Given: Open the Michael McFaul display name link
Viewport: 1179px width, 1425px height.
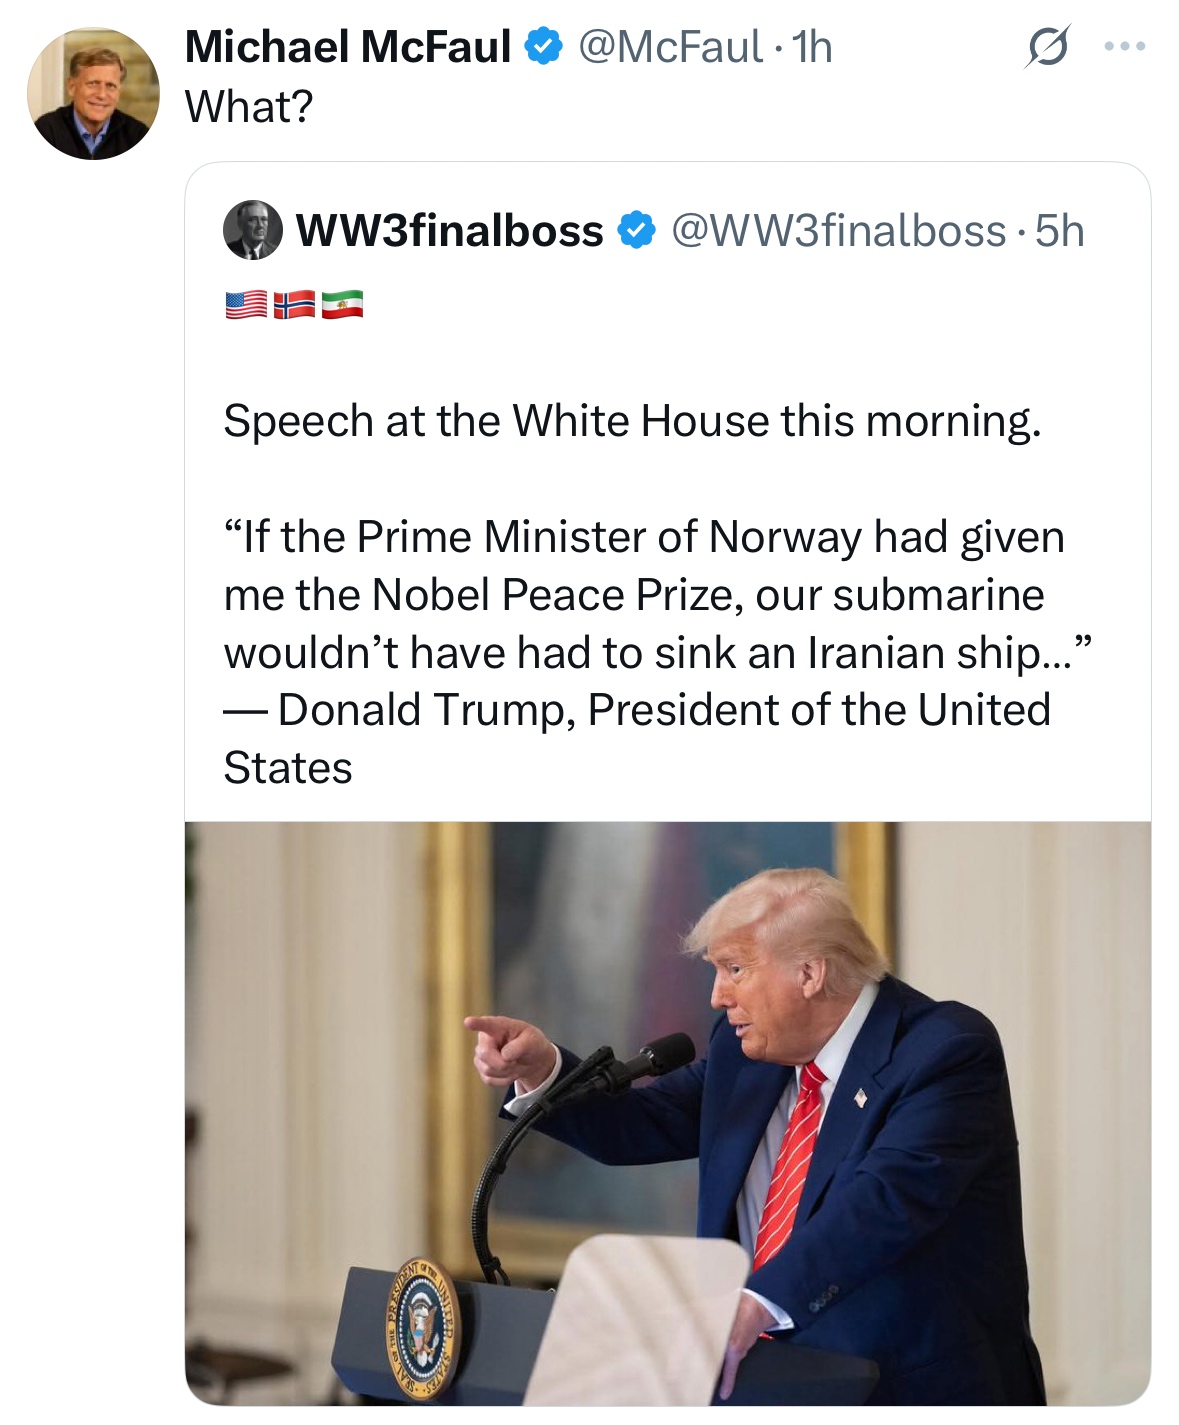Looking at the screenshot, I should 347,47.
